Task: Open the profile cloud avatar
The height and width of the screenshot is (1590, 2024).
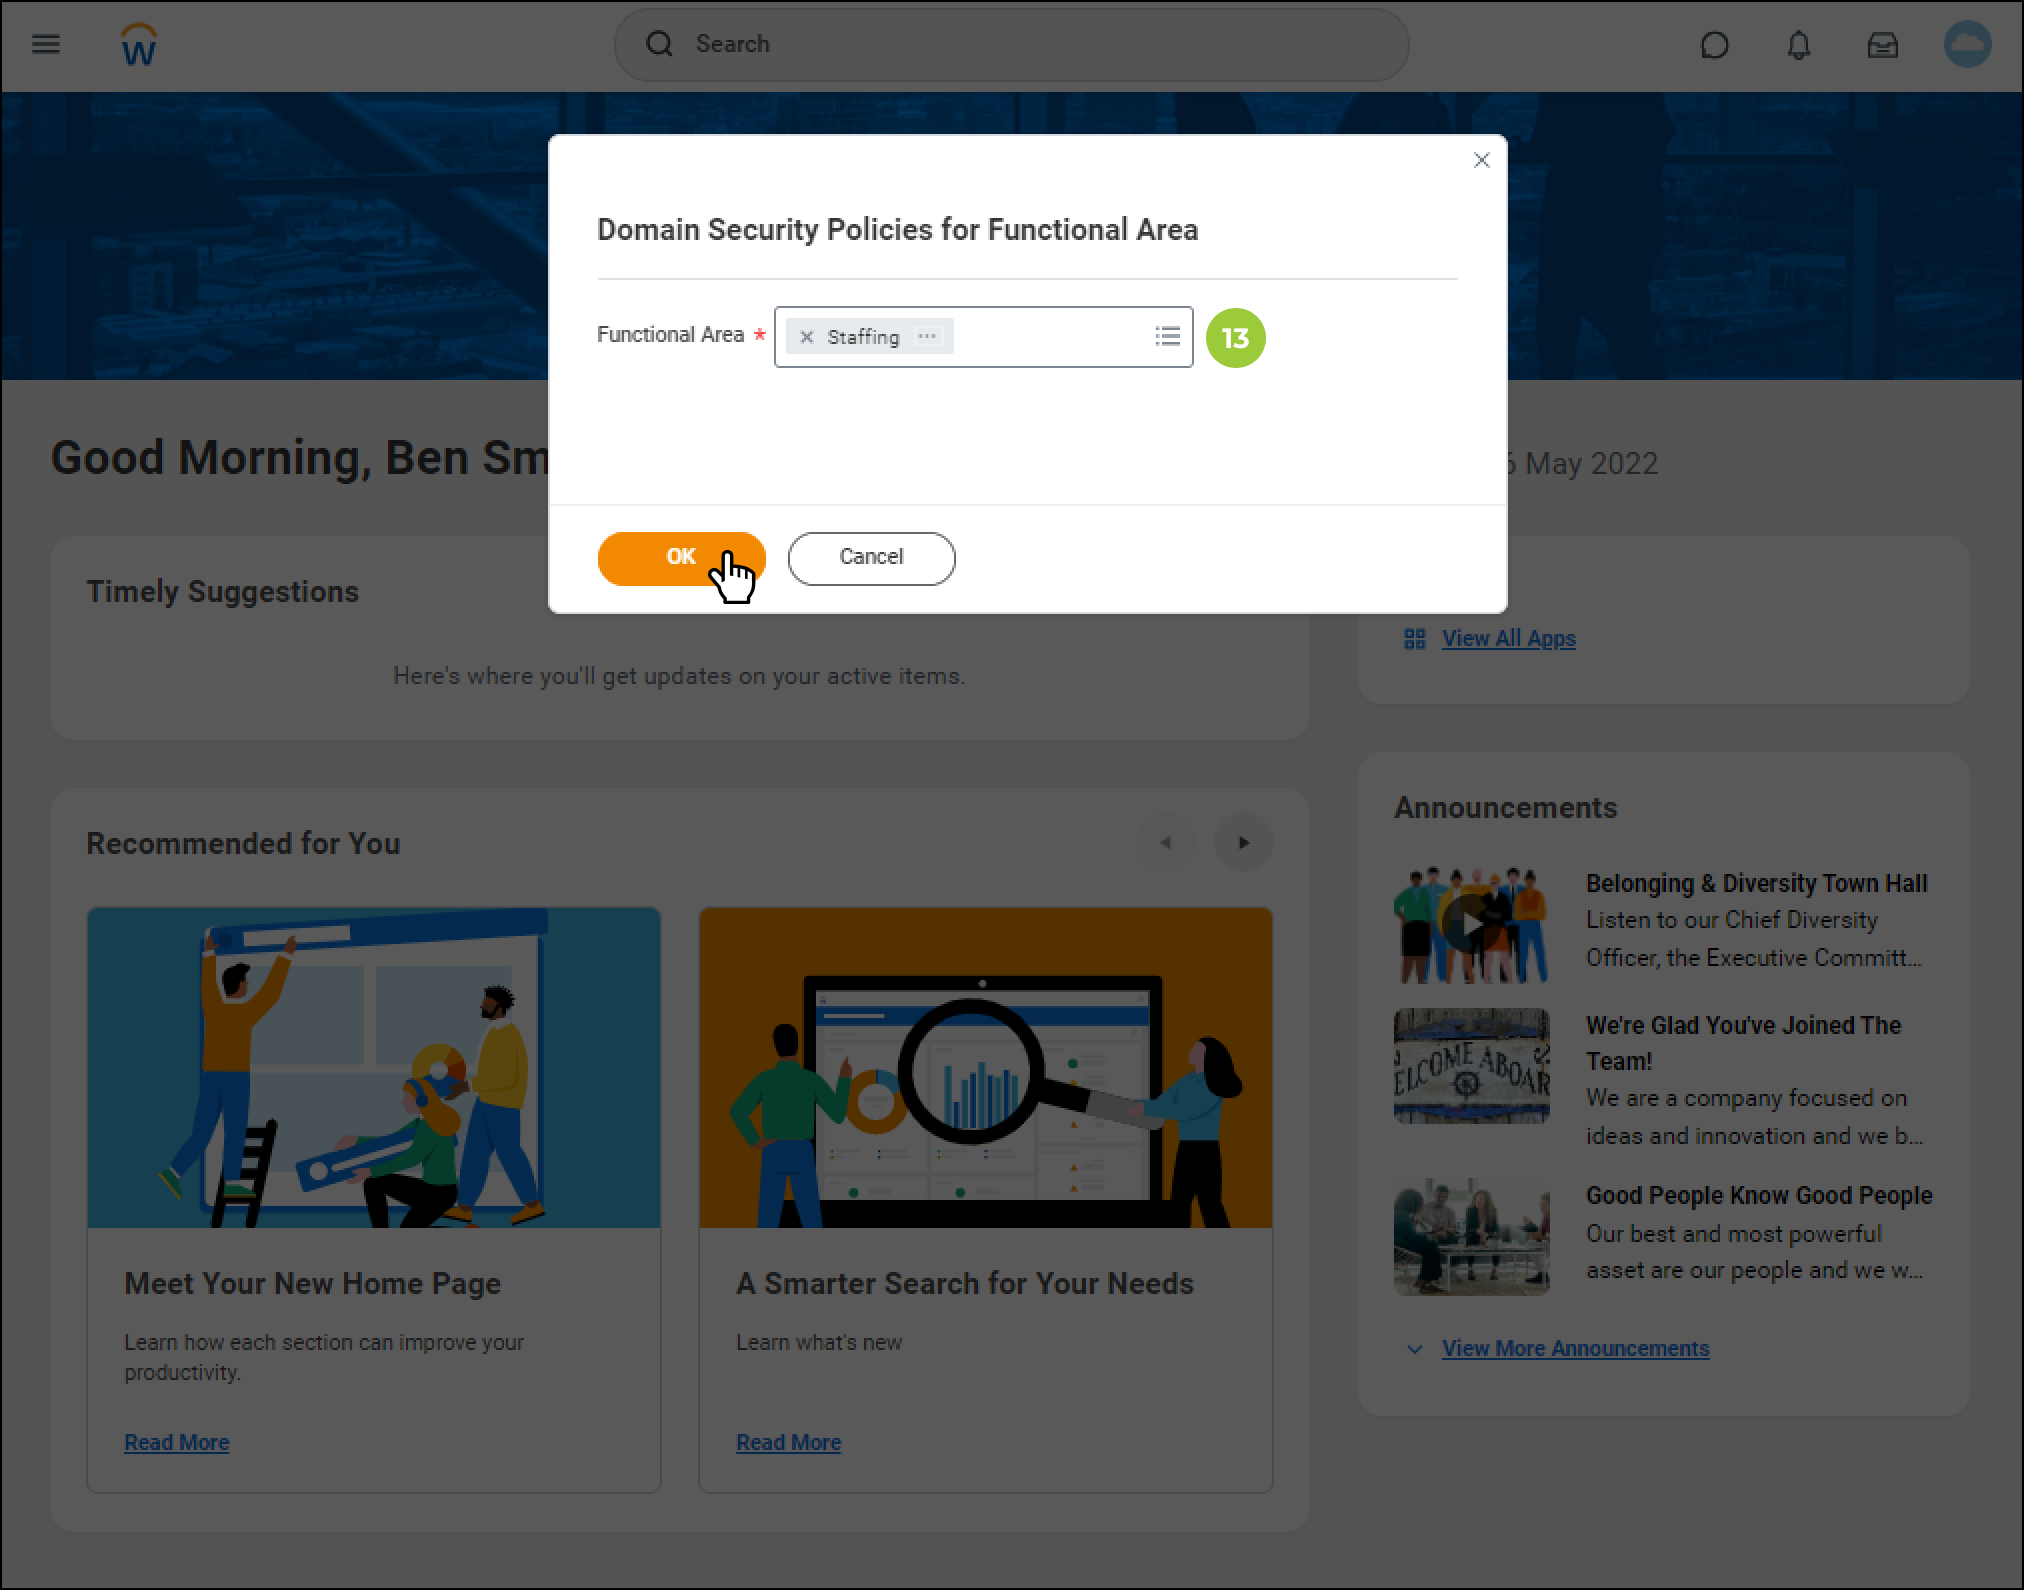Action: pyautogui.click(x=1967, y=45)
